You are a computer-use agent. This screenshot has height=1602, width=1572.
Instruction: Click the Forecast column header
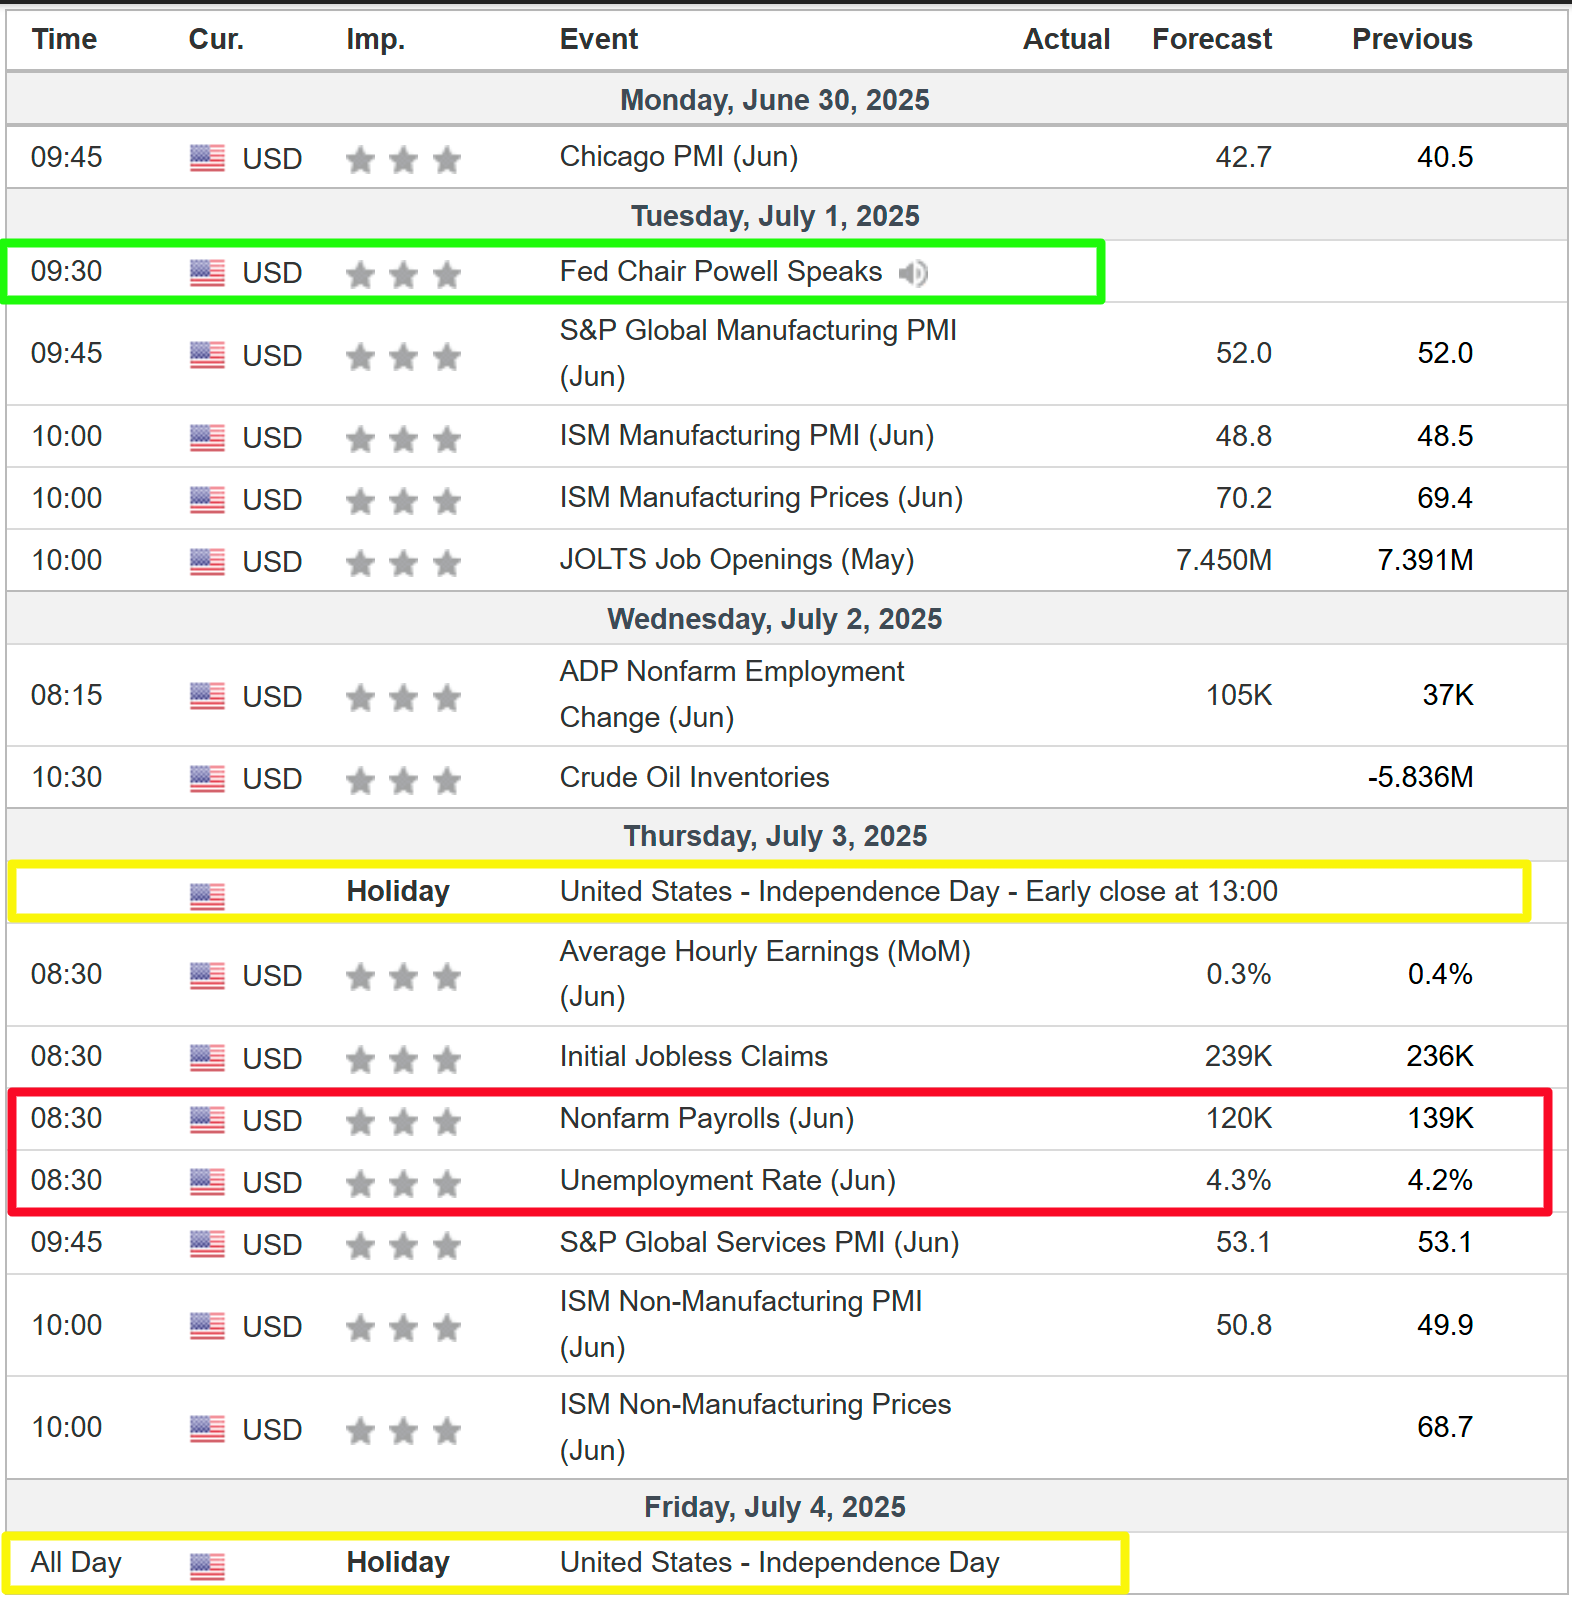tap(1212, 39)
